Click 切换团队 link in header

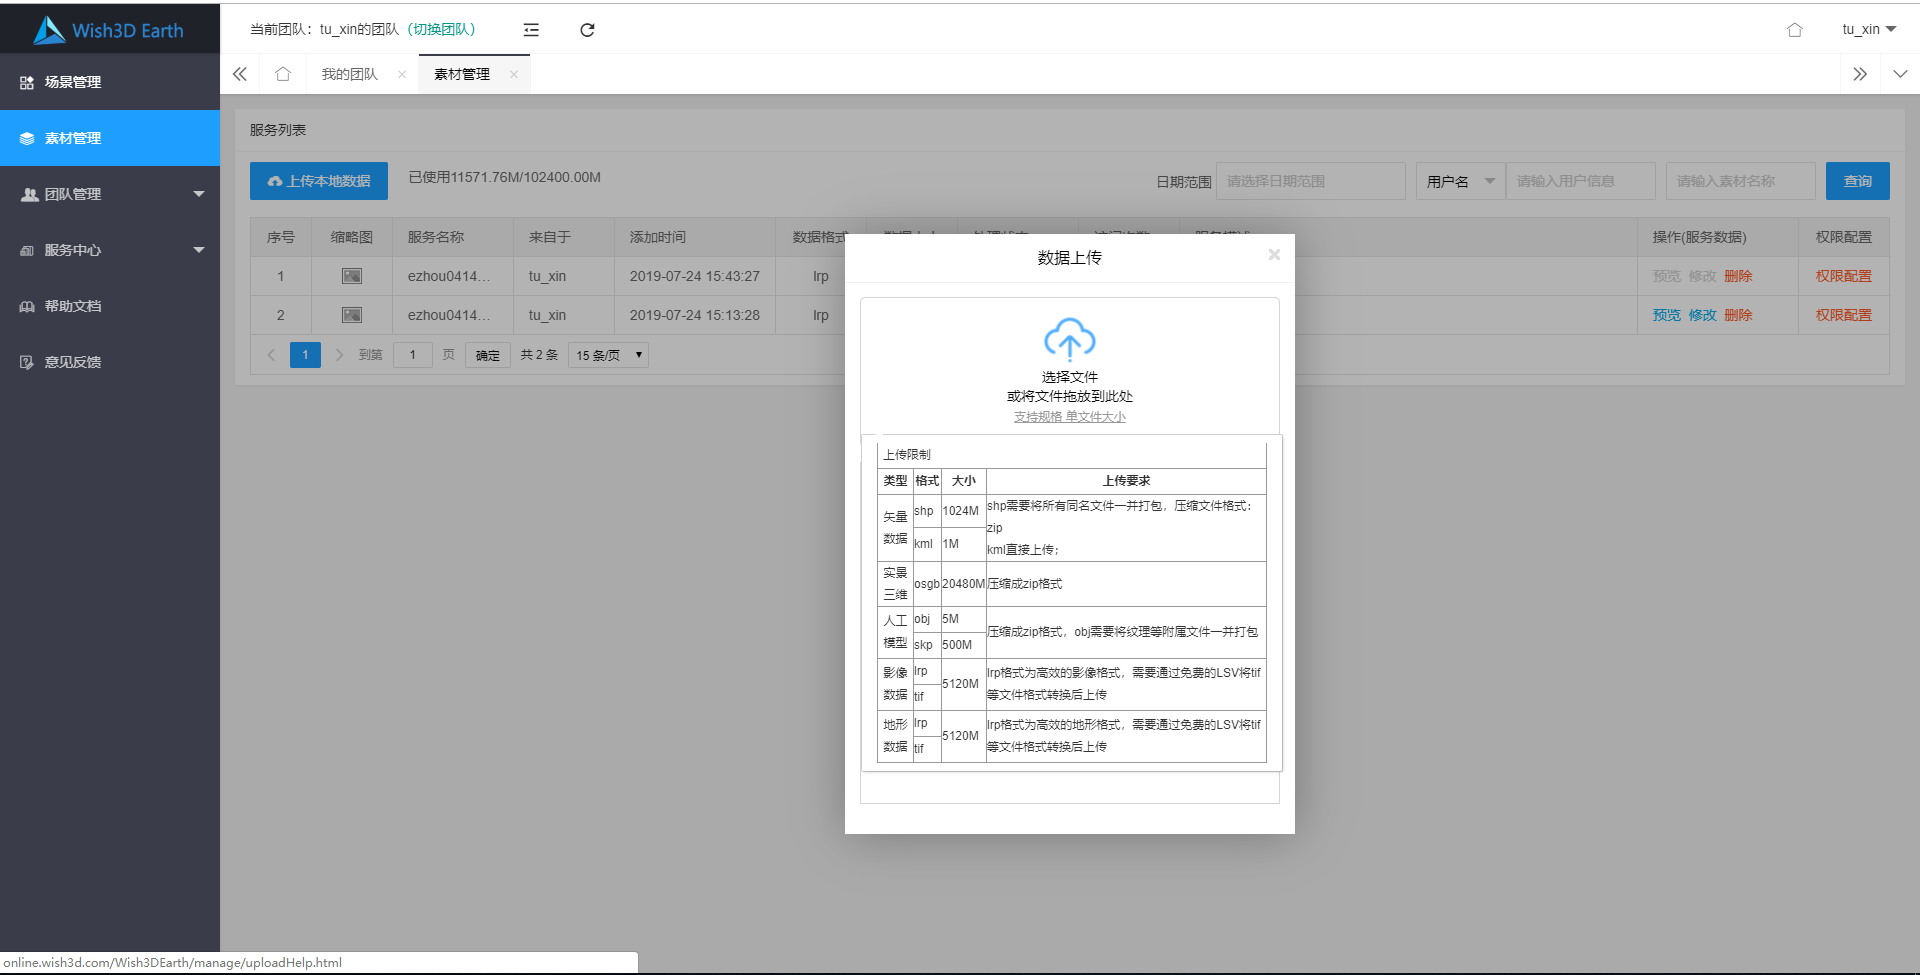click(x=443, y=30)
